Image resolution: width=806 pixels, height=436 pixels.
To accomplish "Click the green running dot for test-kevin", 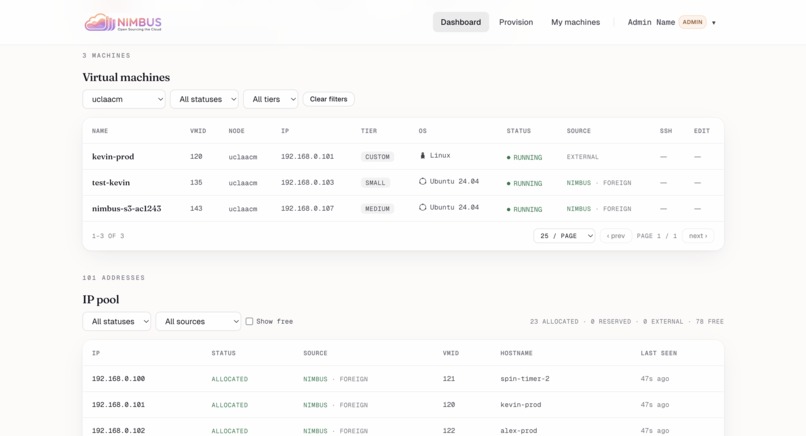I will (508, 184).
